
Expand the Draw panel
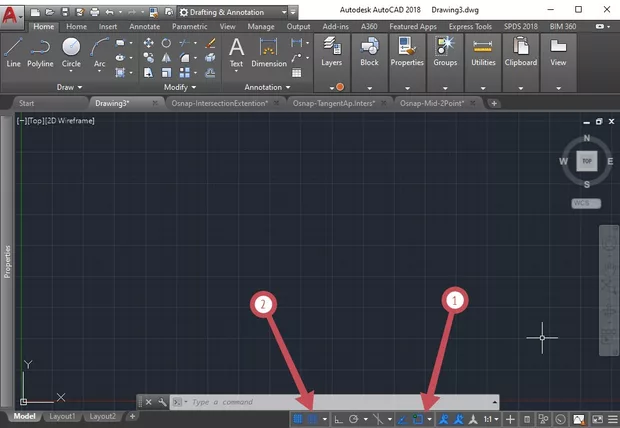[69, 87]
